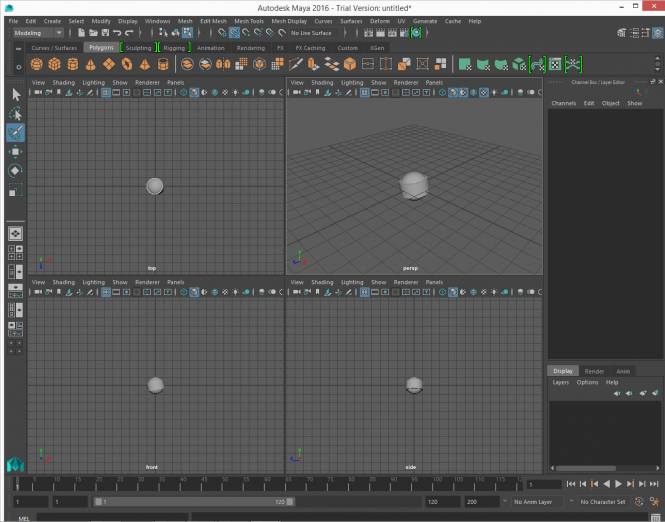The width and height of the screenshot is (665, 522).
Task: Toggle snap to curves in status line
Action: [234, 33]
